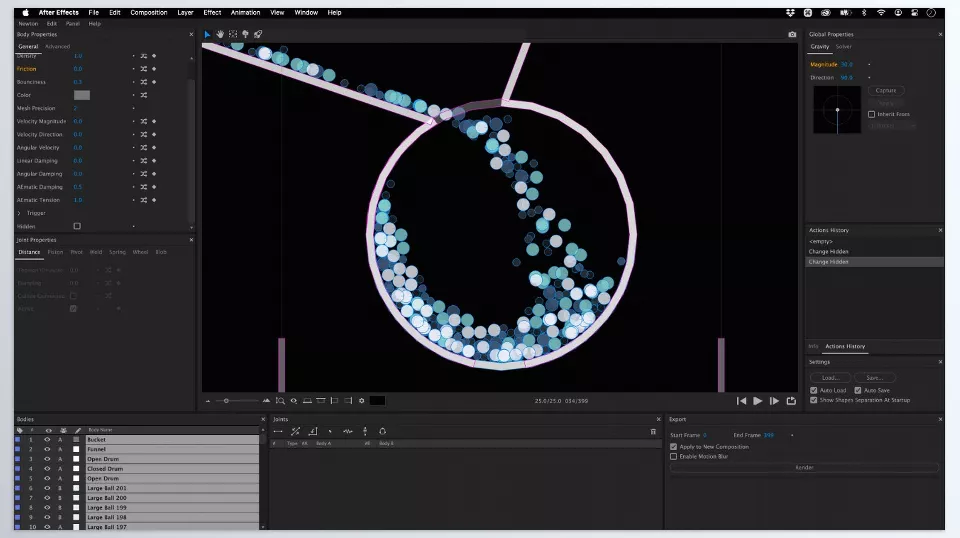Screen dimensions: 960x538
Task: Click the randomize icon for Color
Action: 144,95
